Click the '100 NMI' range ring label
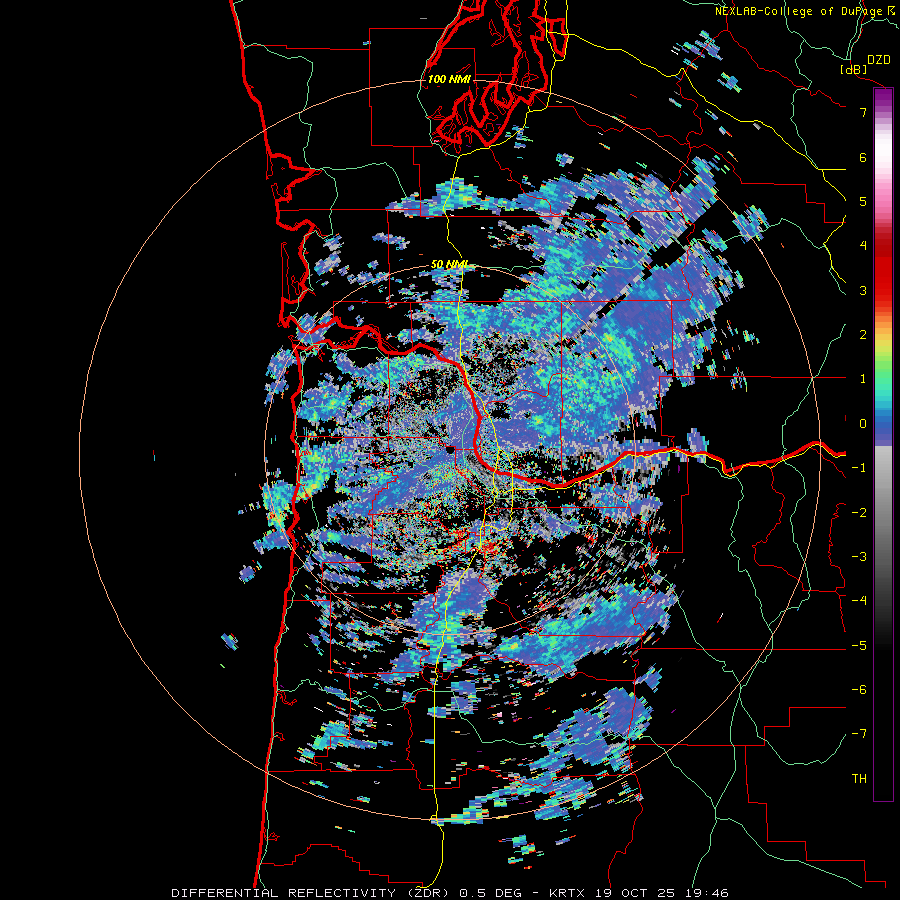The width and height of the screenshot is (900, 900). 449,79
